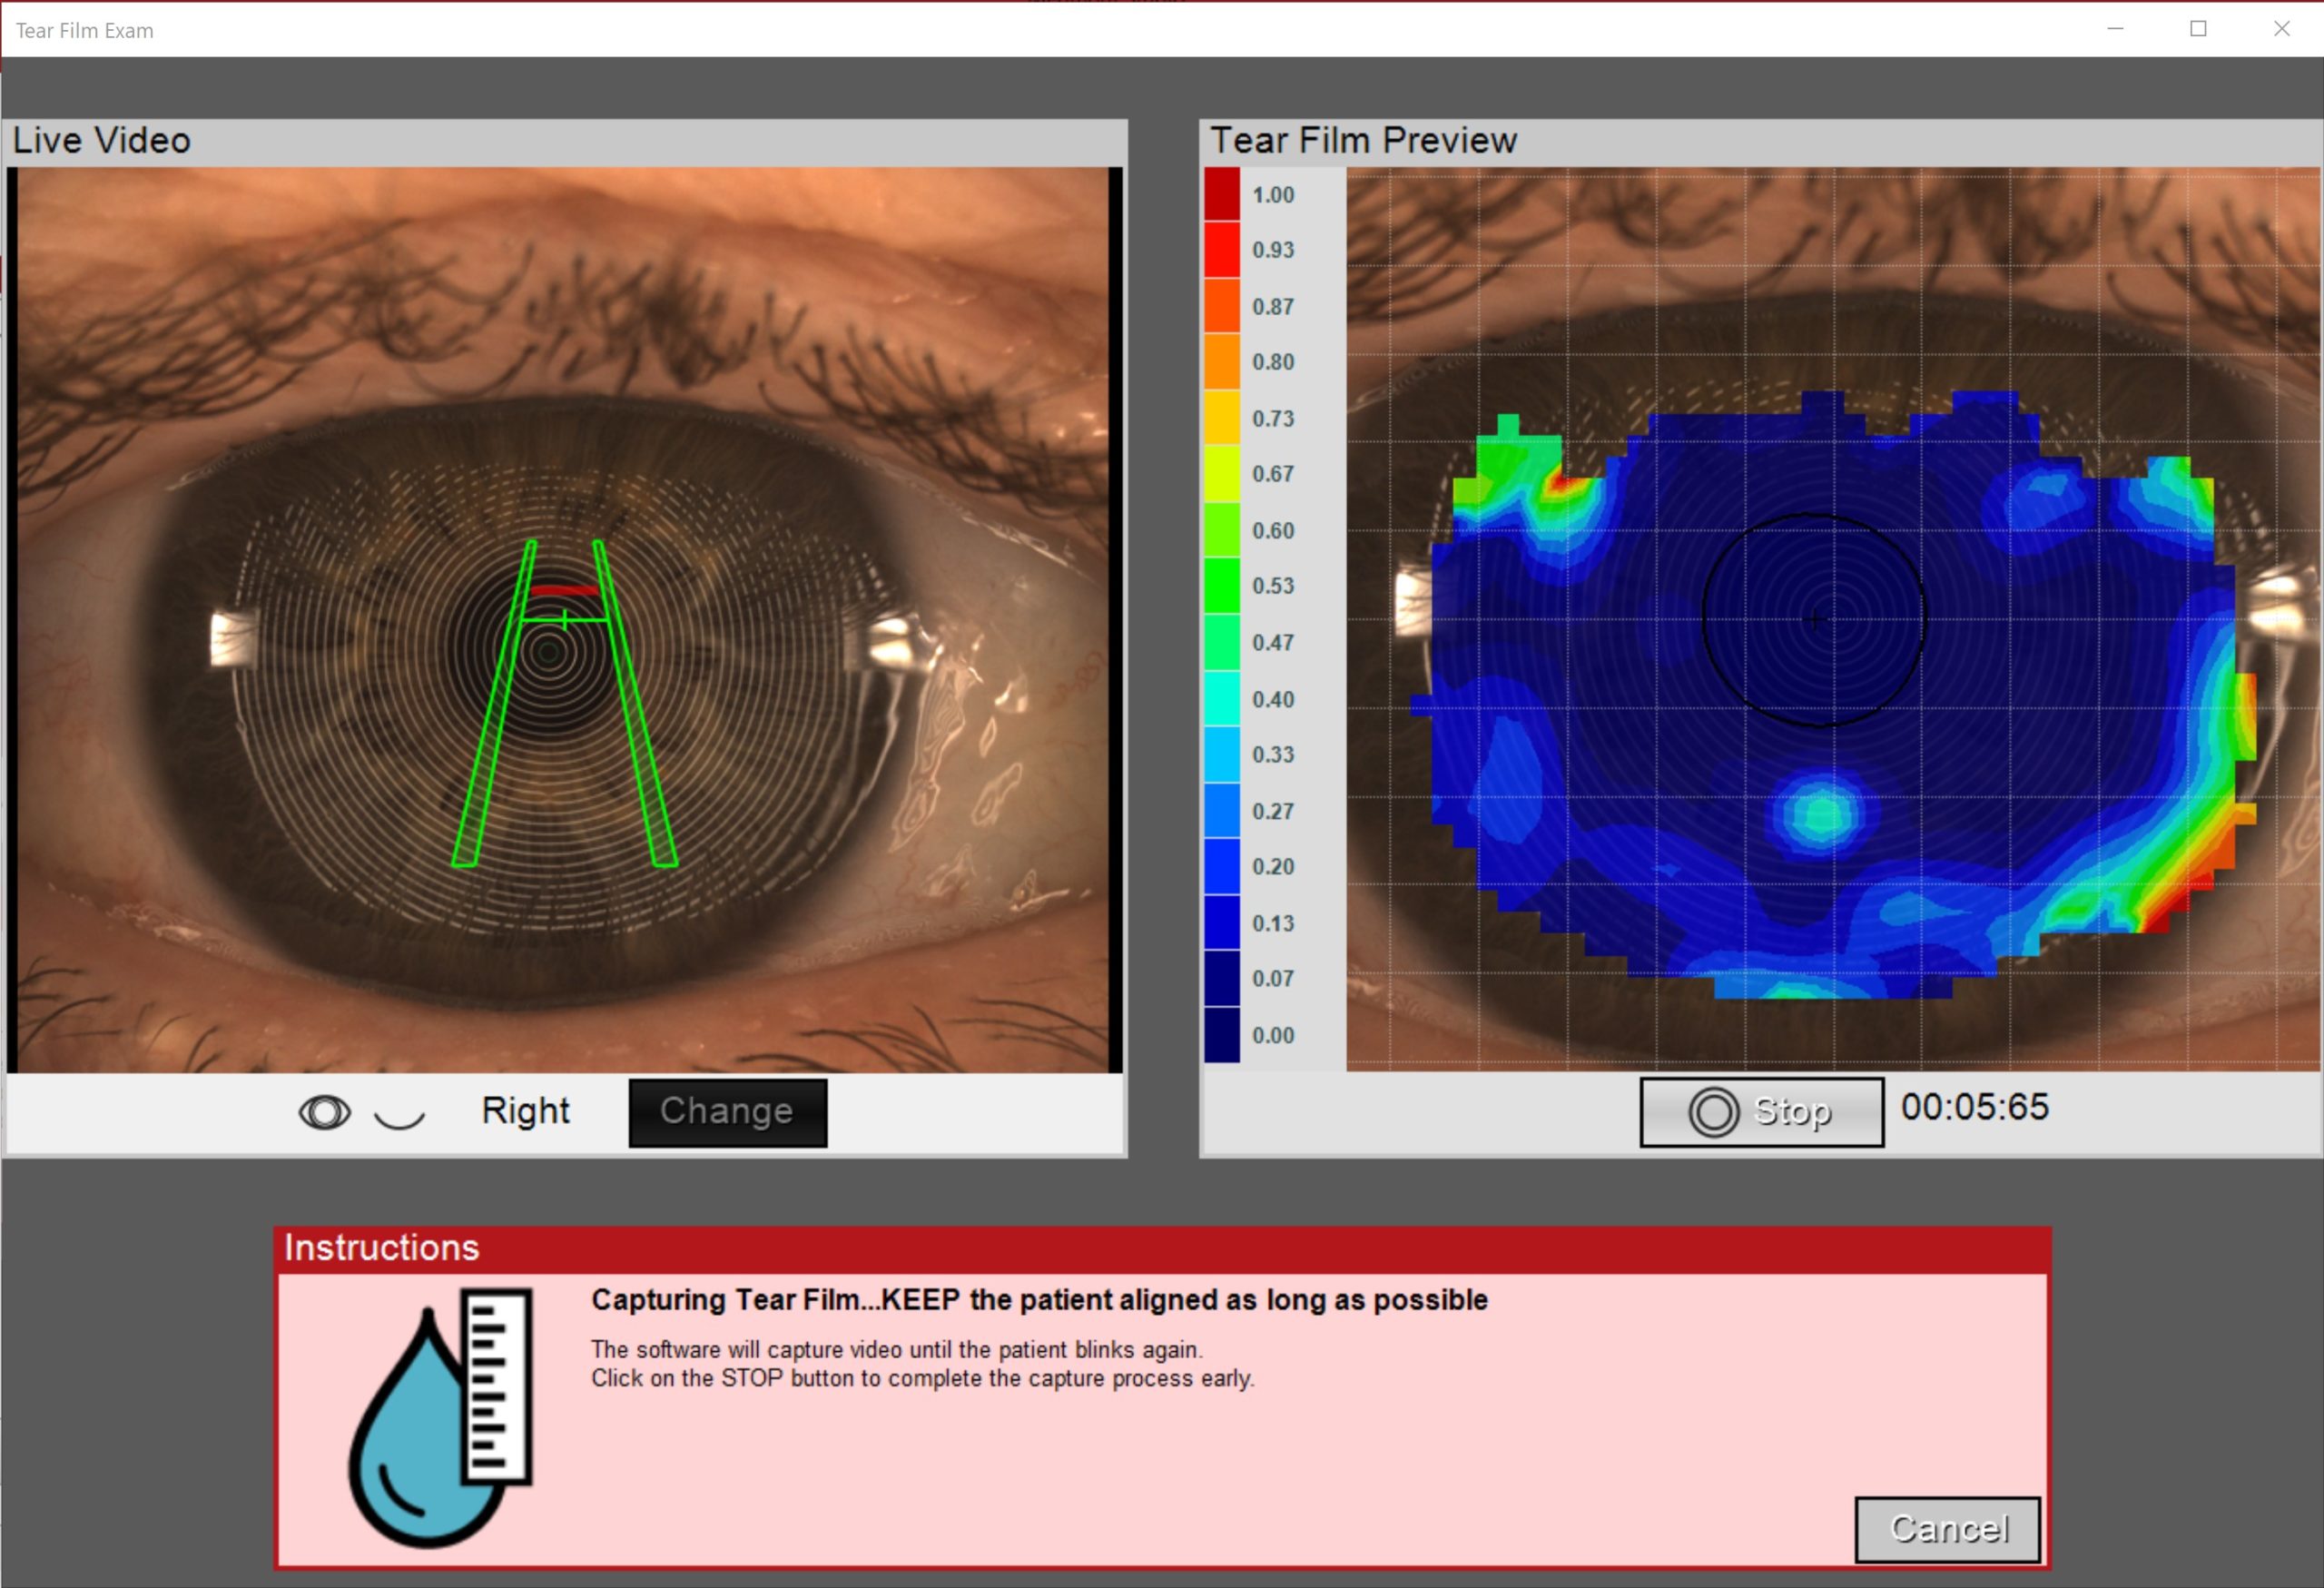This screenshot has height=1588, width=2324.
Task: Click the yellow 0.73 color scale swatch
Action: tap(1221, 418)
